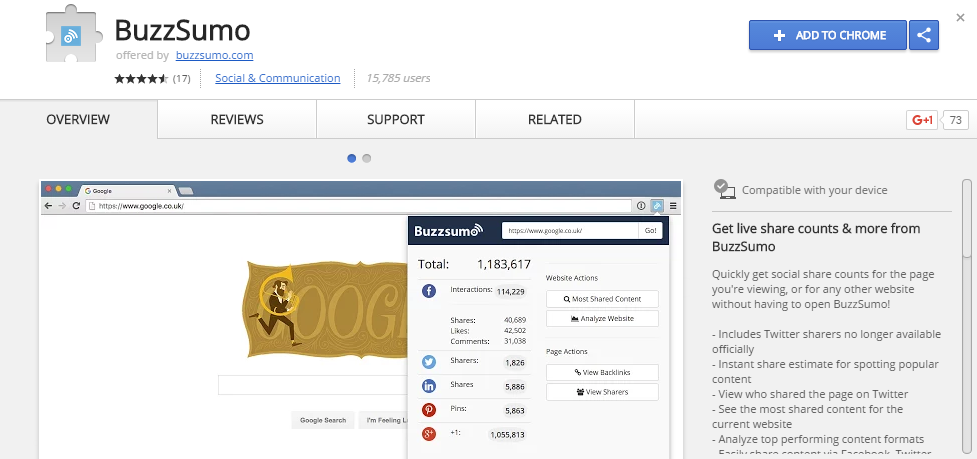Image resolution: width=977 pixels, height=459 pixels.
Task: Click the description panel vertical scrollbar
Action: click(x=966, y=300)
